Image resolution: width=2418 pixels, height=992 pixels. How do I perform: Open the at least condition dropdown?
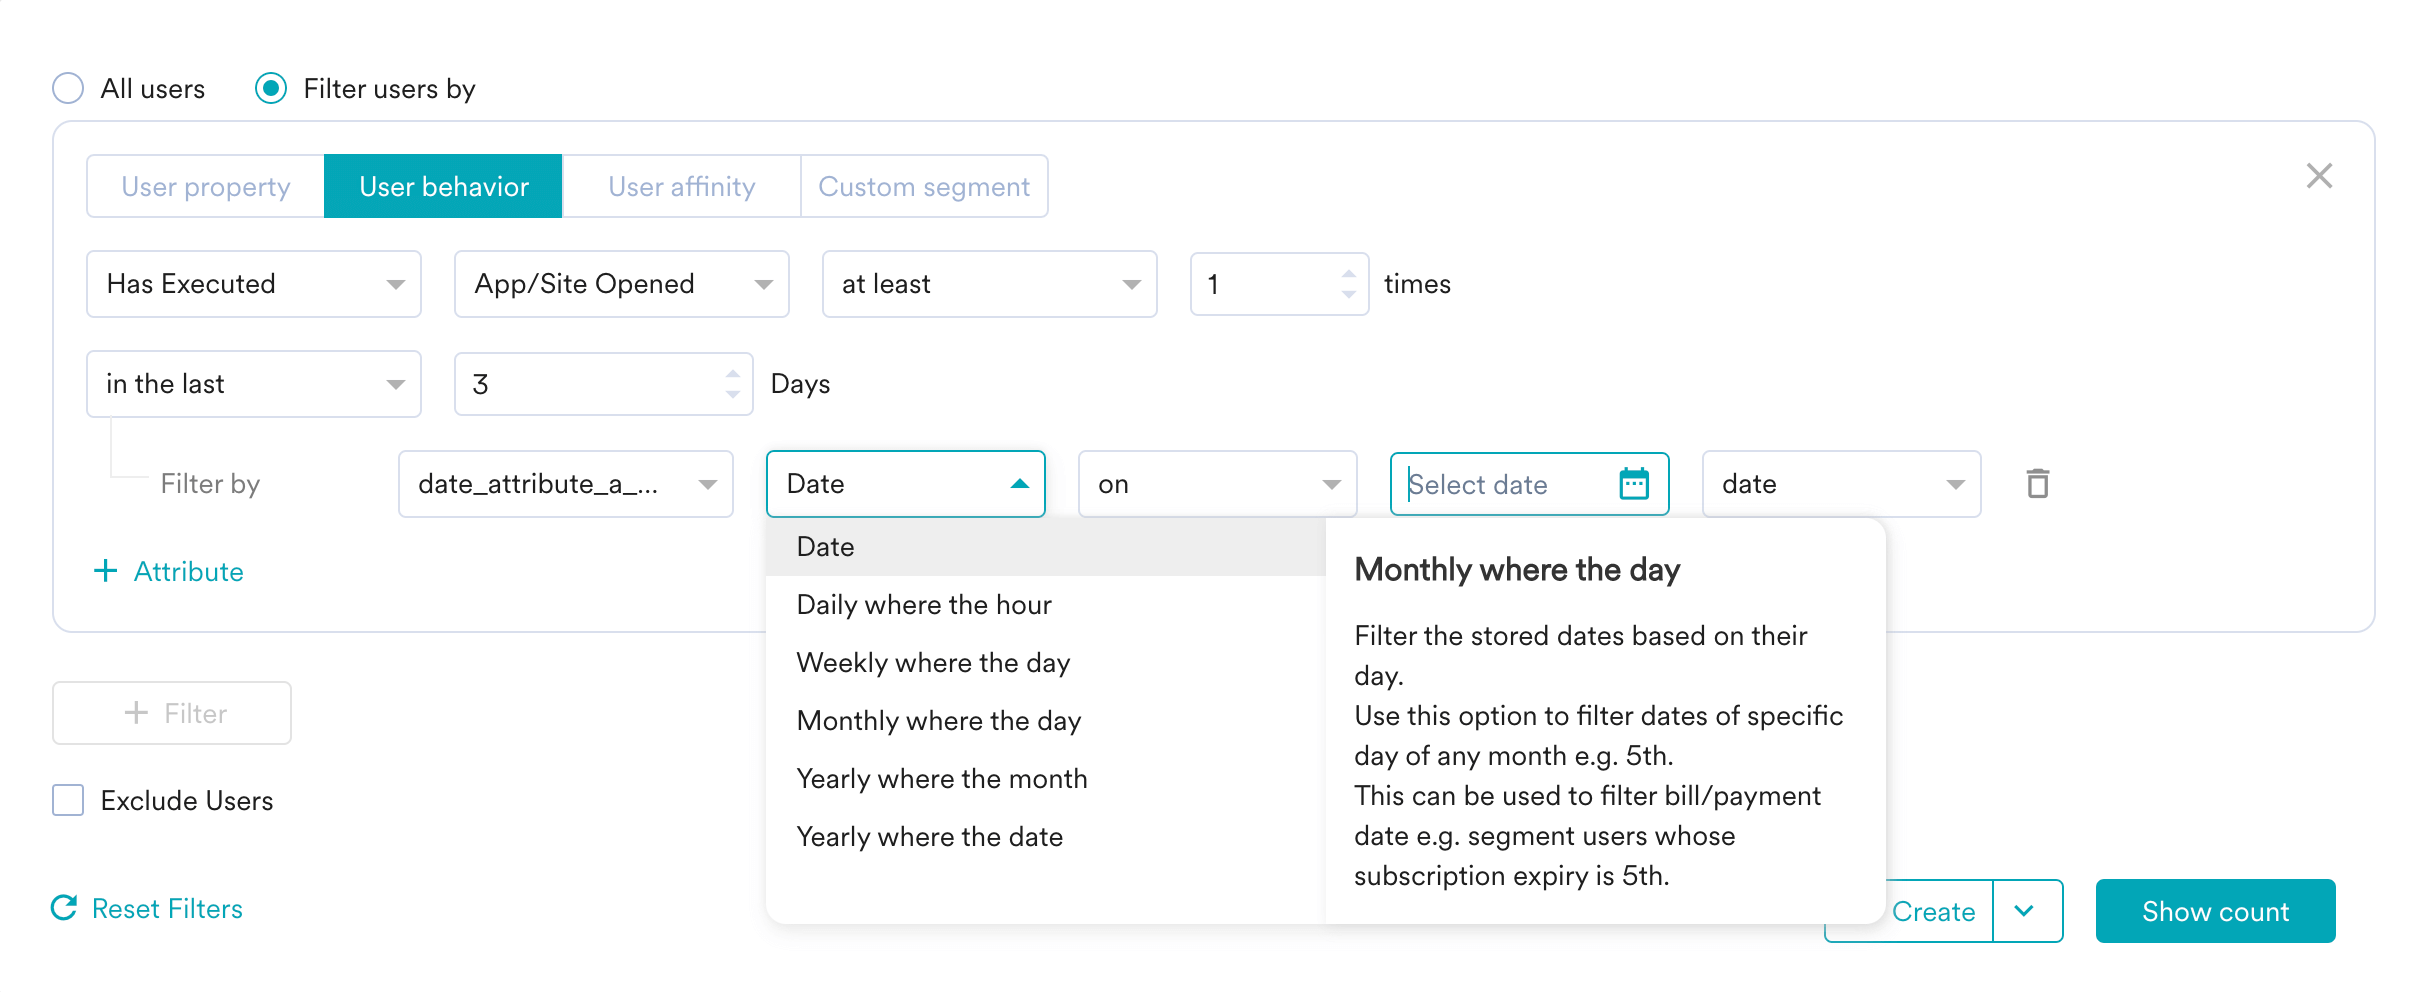click(989, 284)
